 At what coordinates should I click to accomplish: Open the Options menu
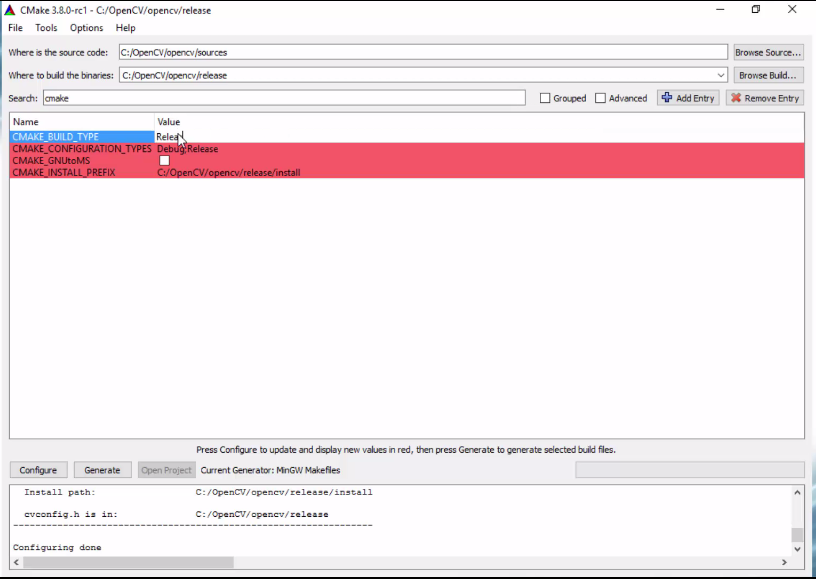click(x=86, y=28)
